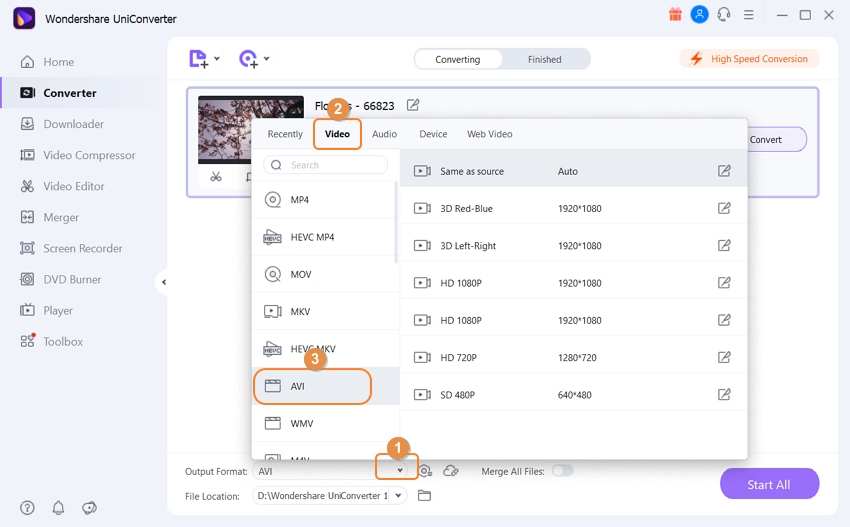
Task: Switch to the Device tab
Action: coord(433,134)
